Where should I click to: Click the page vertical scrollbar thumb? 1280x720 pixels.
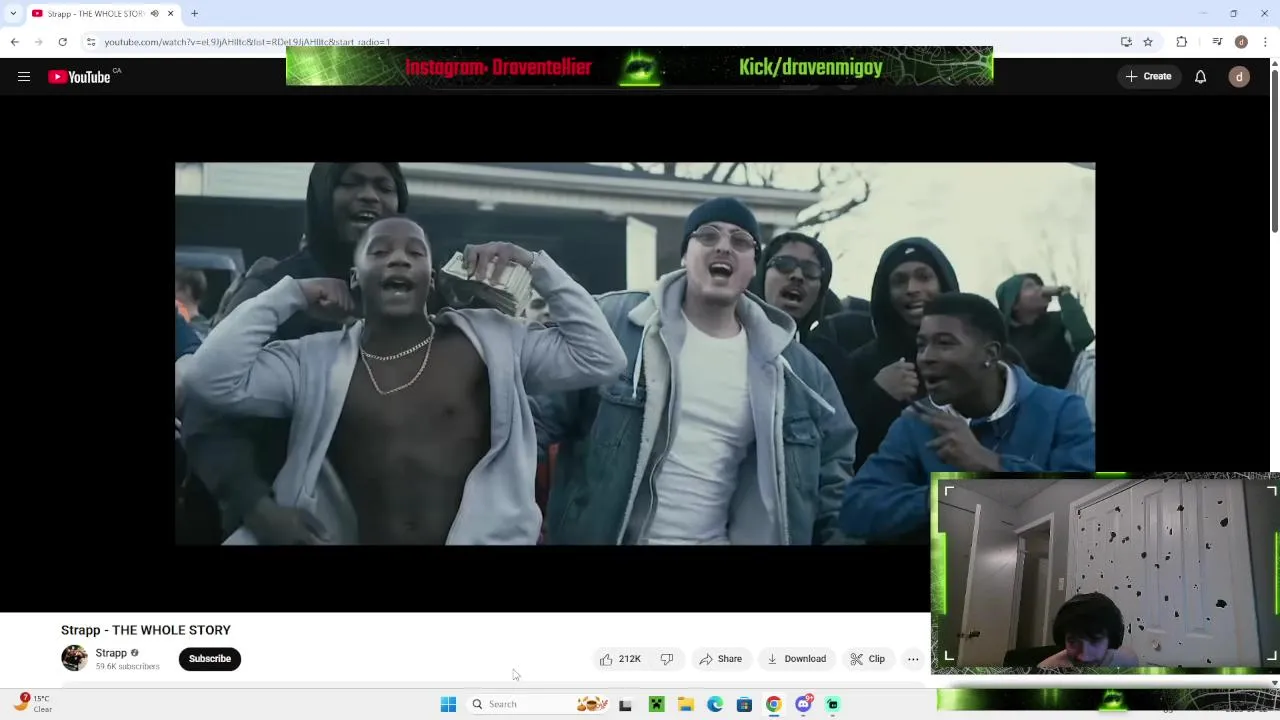(1274, 152)
